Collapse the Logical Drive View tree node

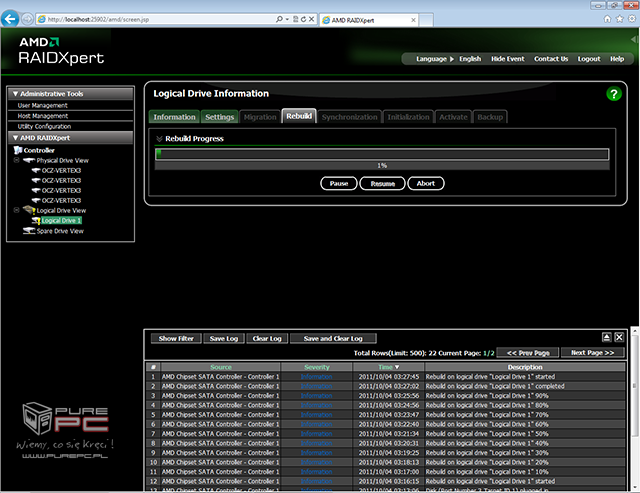click(16, 210)
